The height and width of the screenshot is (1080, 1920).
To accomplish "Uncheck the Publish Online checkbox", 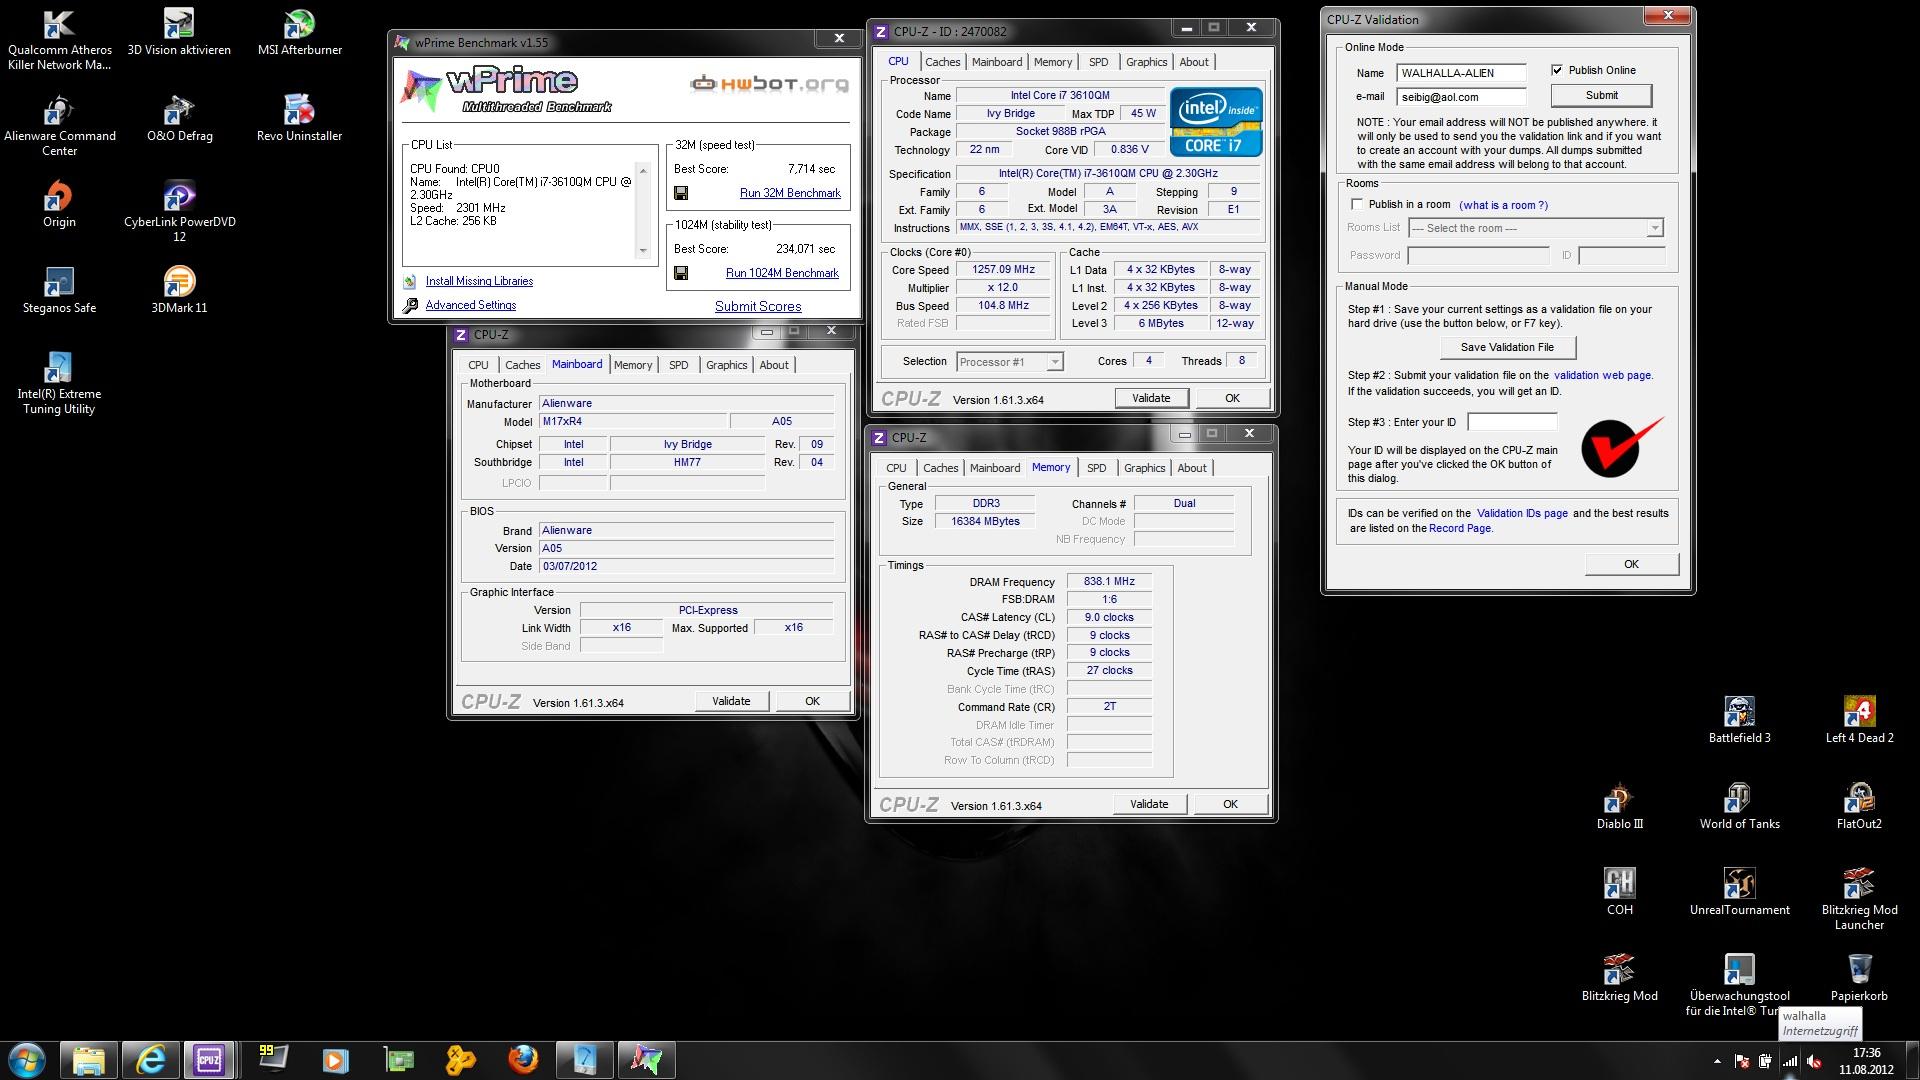I will click(x=1557, y=70).
